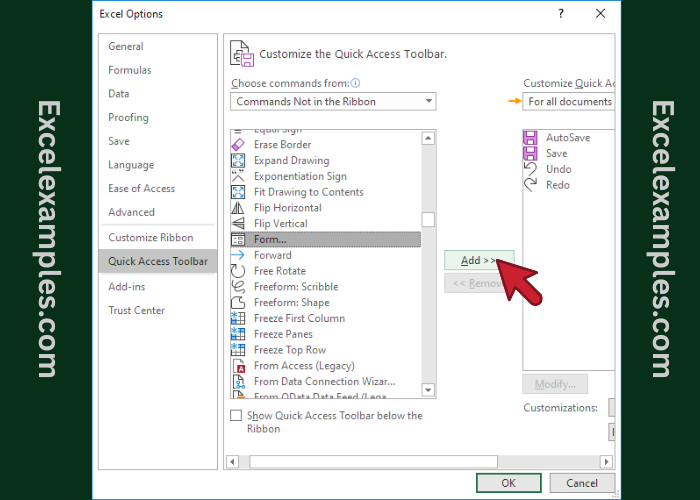Click the Free Rotate icon

238,271
